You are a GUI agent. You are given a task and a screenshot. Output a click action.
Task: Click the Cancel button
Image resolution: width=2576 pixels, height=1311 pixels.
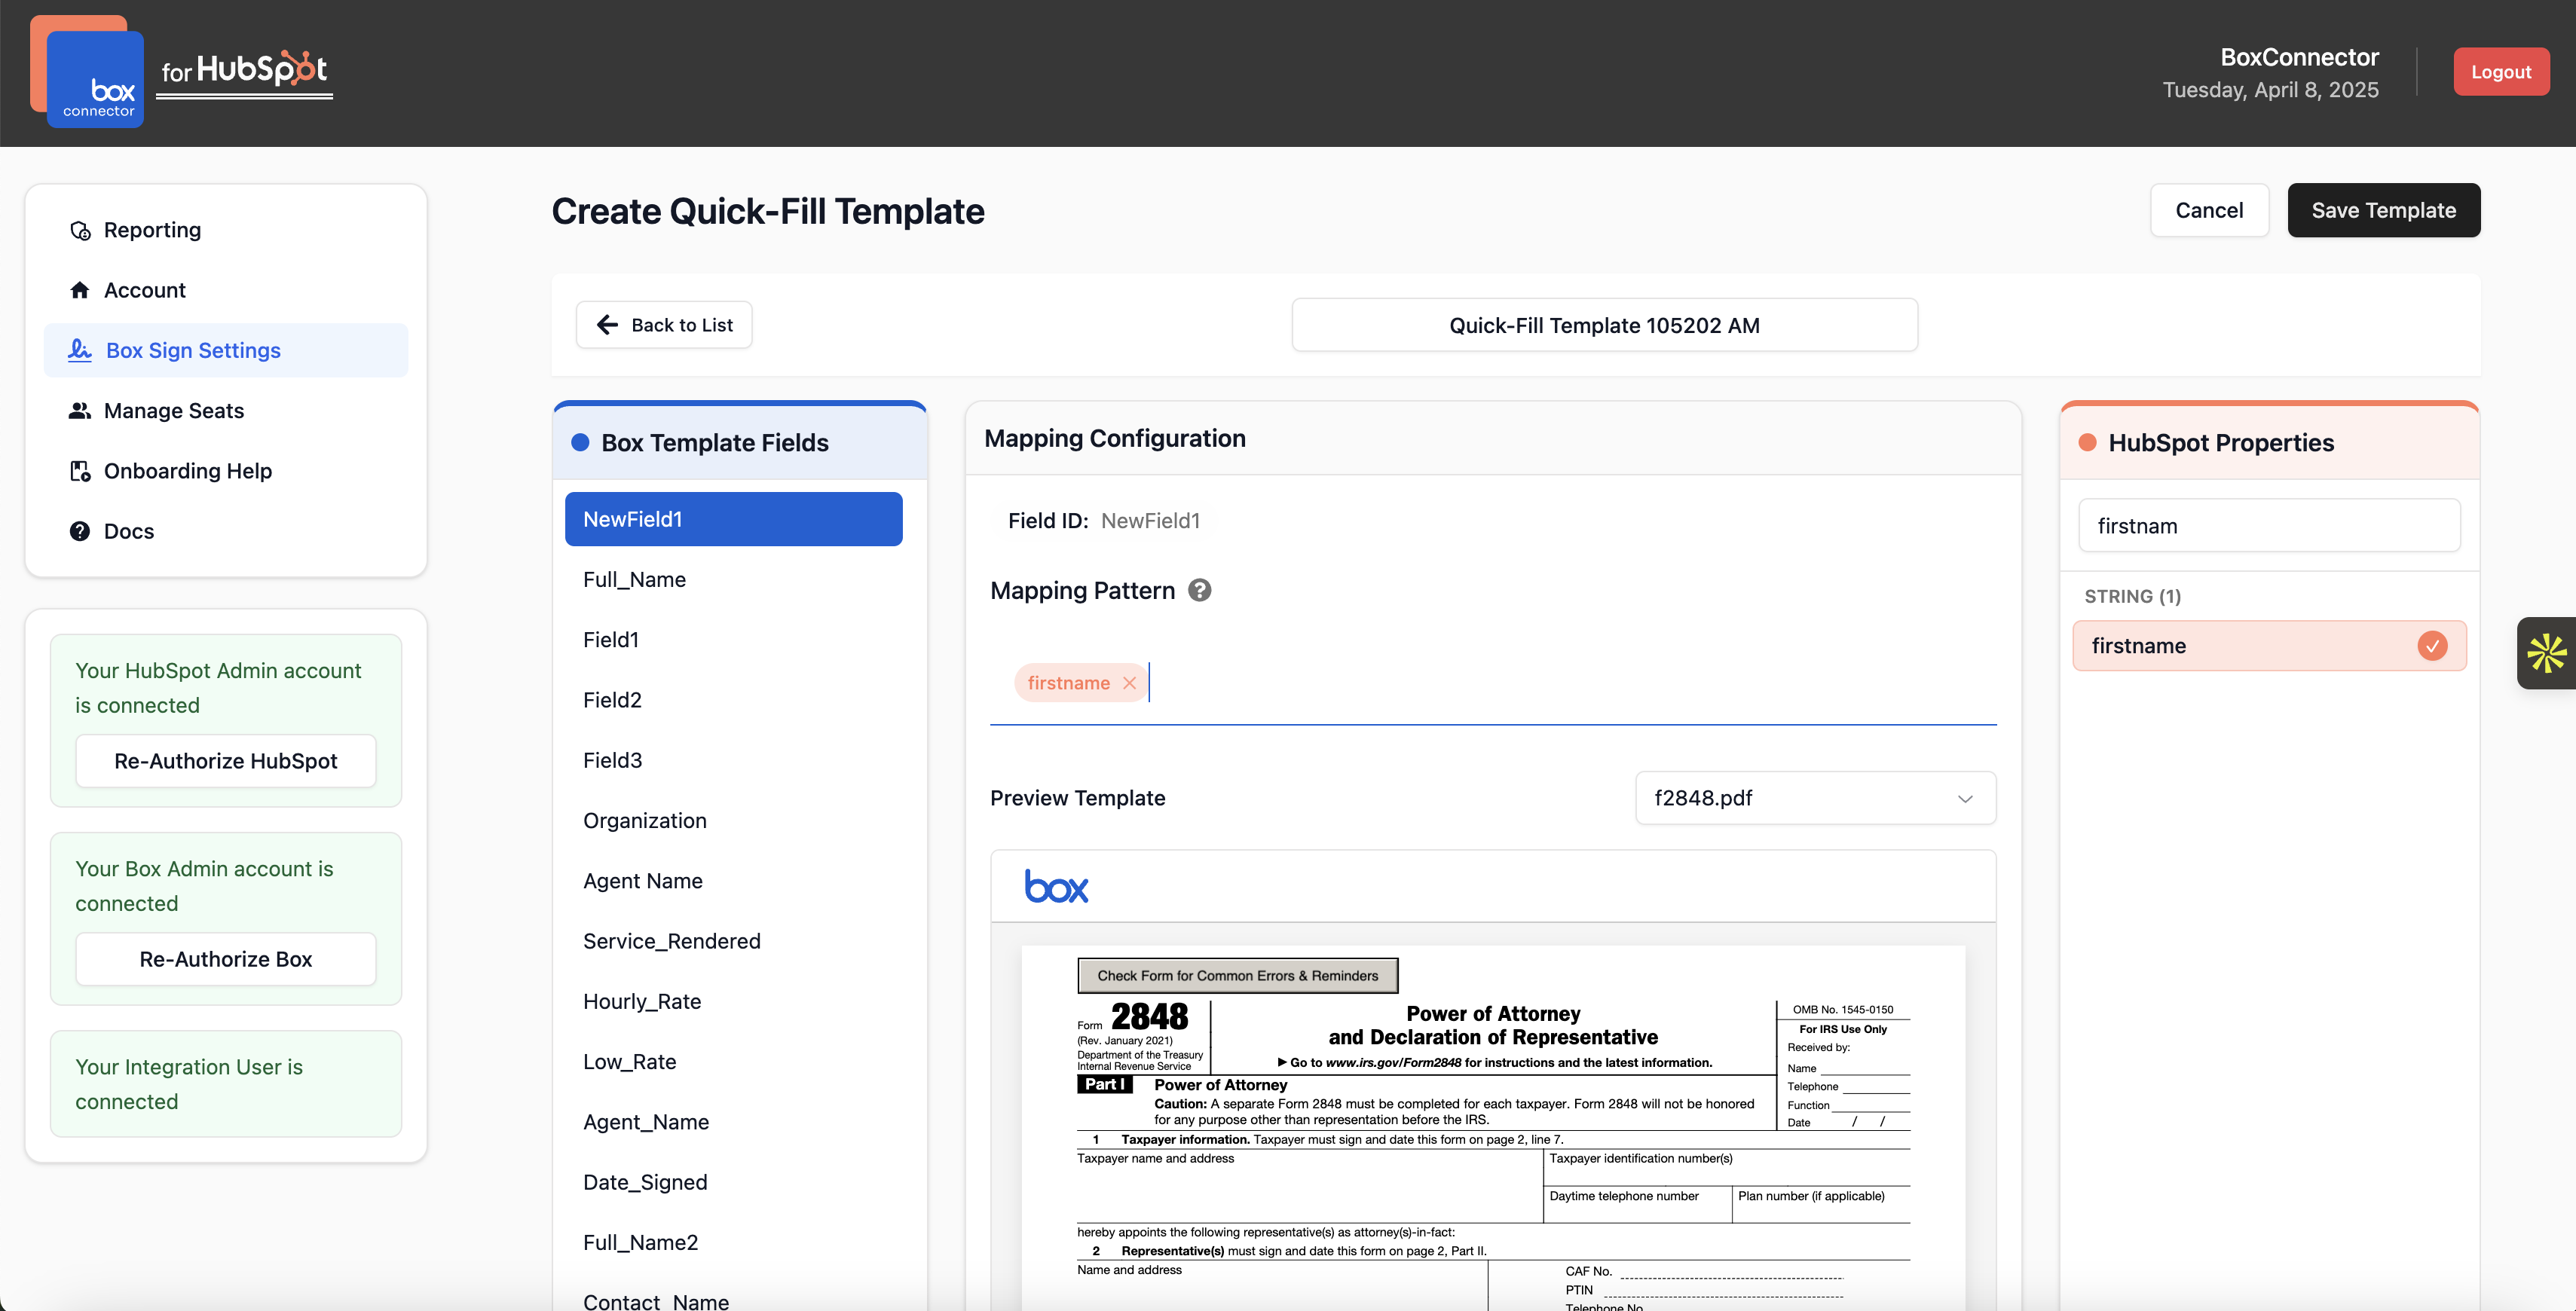2209,210
